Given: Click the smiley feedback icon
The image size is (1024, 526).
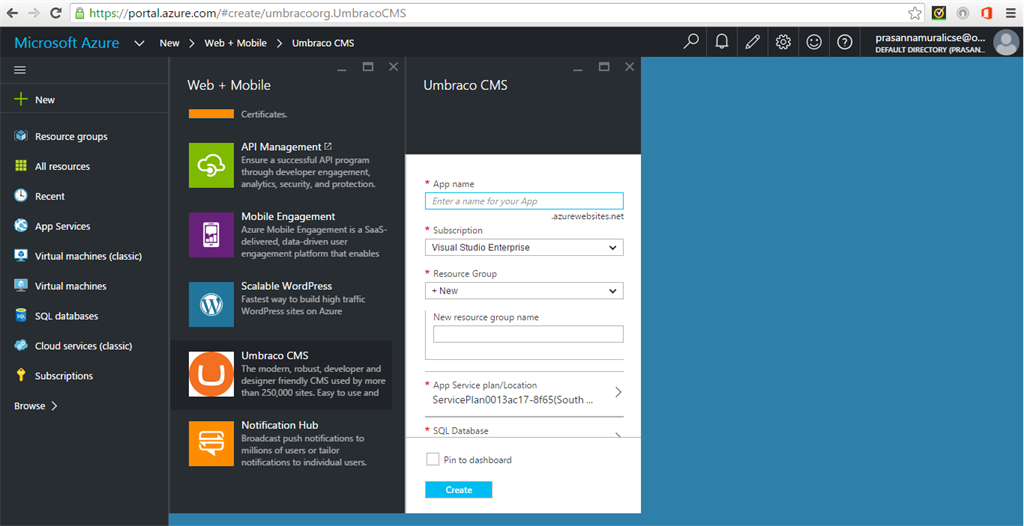Looking at the screenshot, I should point(814,42).
